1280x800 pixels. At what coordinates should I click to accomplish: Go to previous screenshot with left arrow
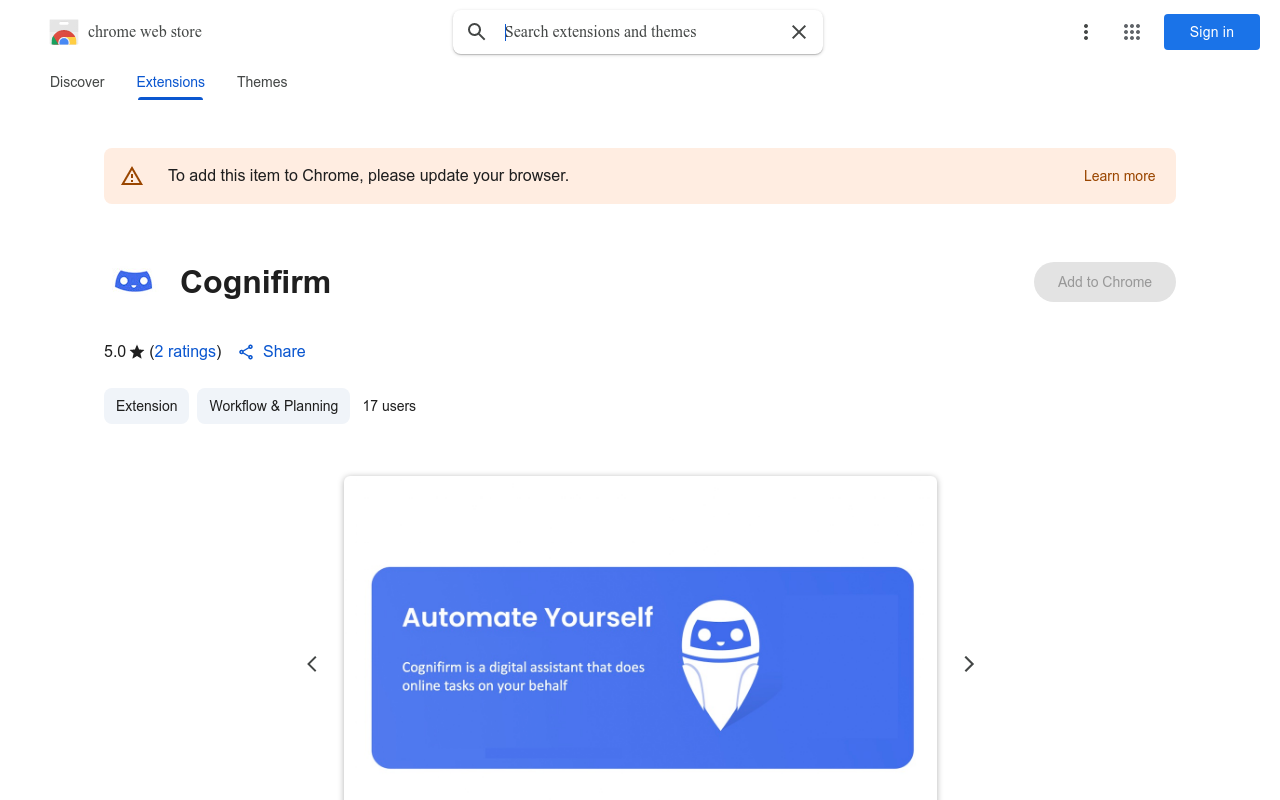[312, 664]
